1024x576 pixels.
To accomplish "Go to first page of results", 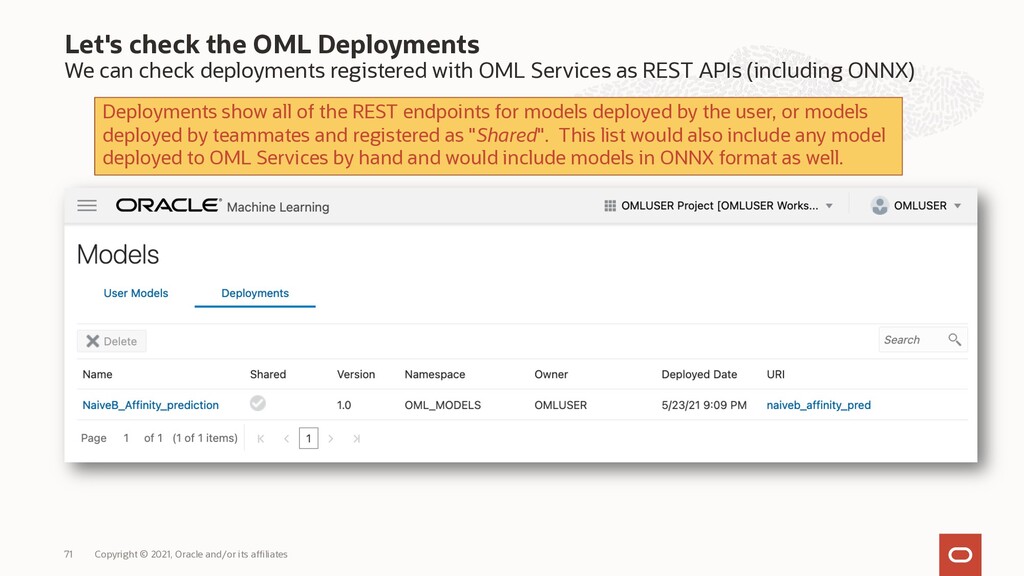I will [261, 438].
